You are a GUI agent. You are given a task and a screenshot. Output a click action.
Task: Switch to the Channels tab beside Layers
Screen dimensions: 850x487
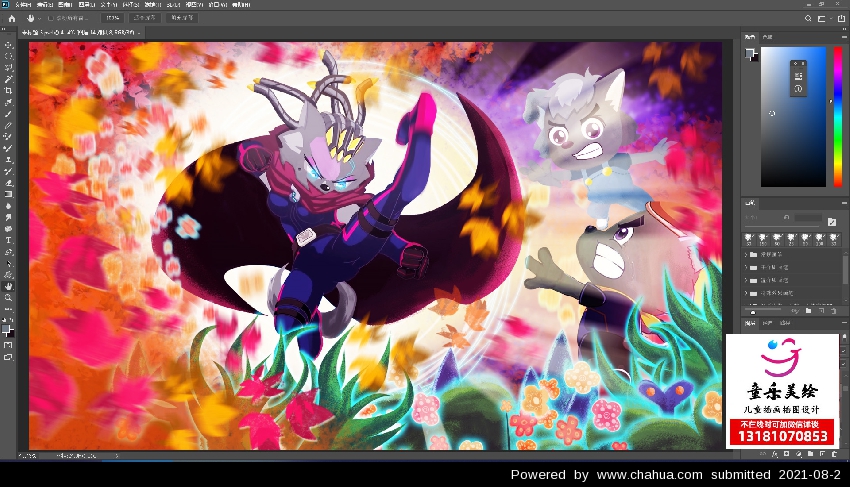tap(767, 323)
